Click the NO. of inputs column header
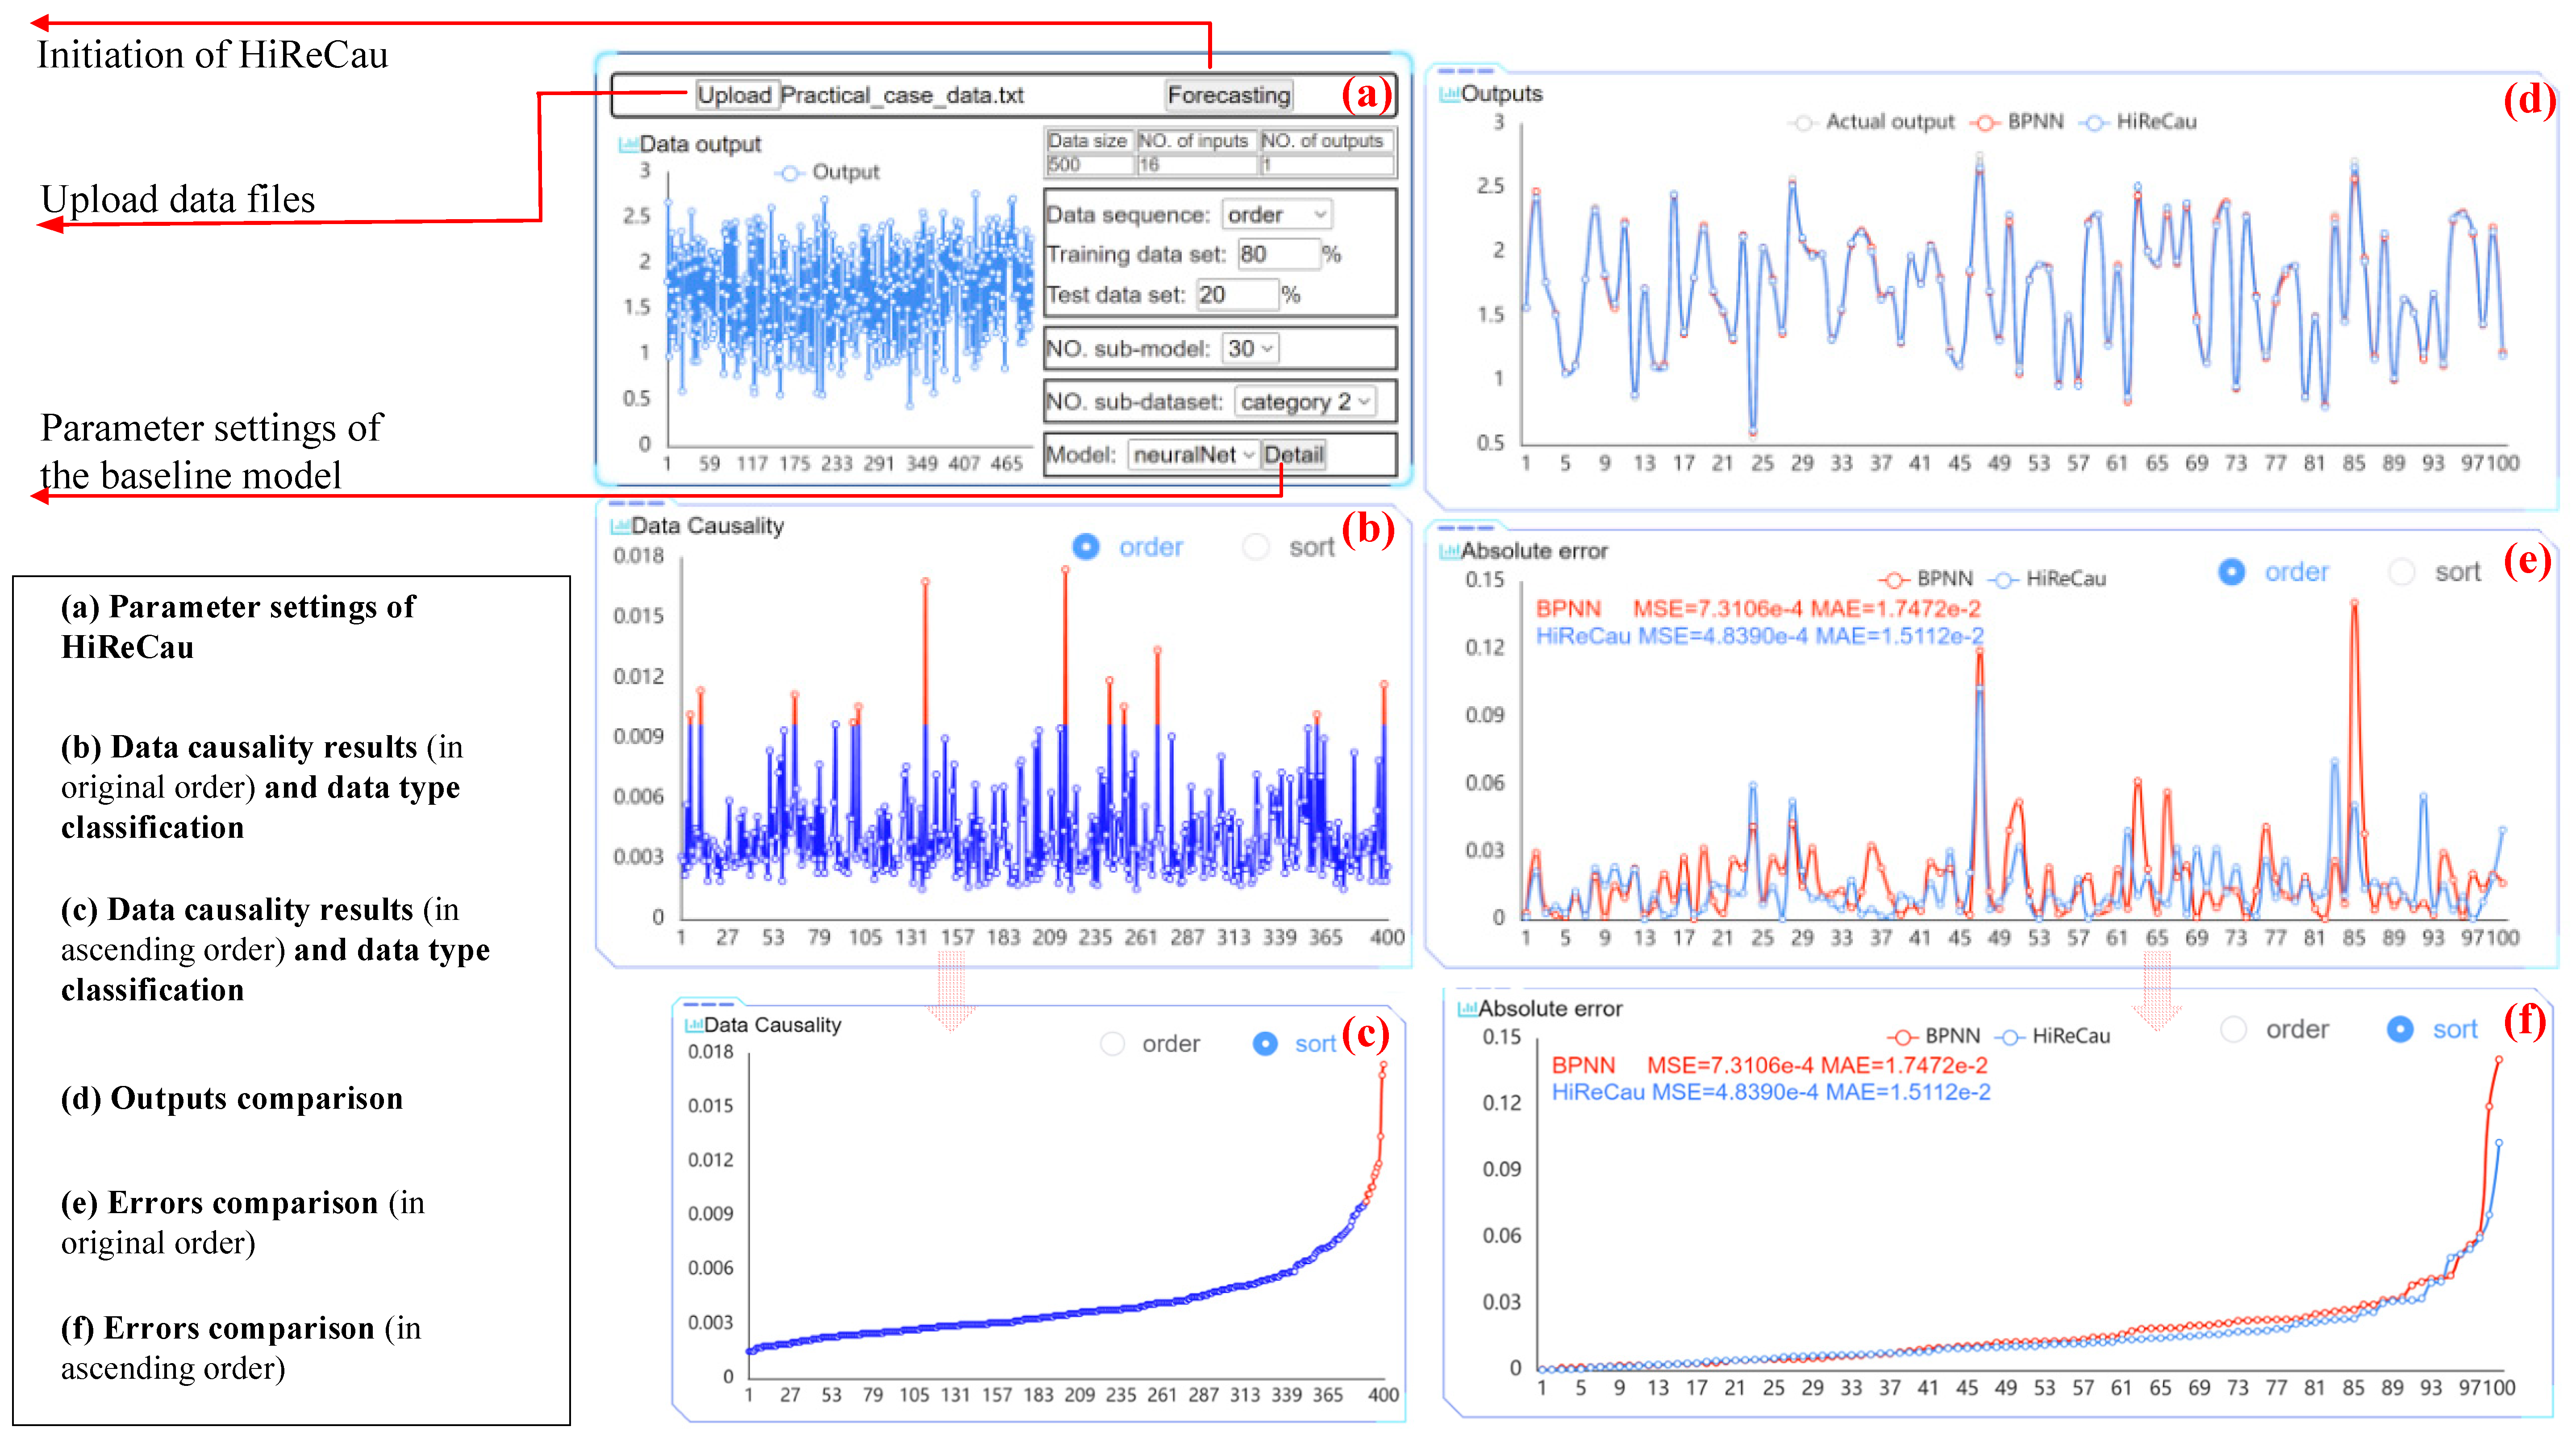The height and width of the screenshot is (1439, 2576). tap(1193, 141)
